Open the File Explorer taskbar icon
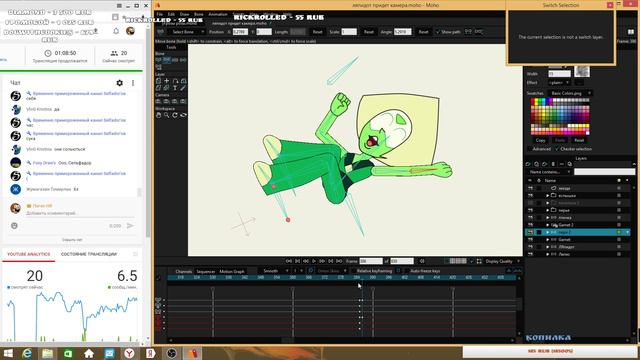This screenshot has width=640, height=360. pos(47,353)
